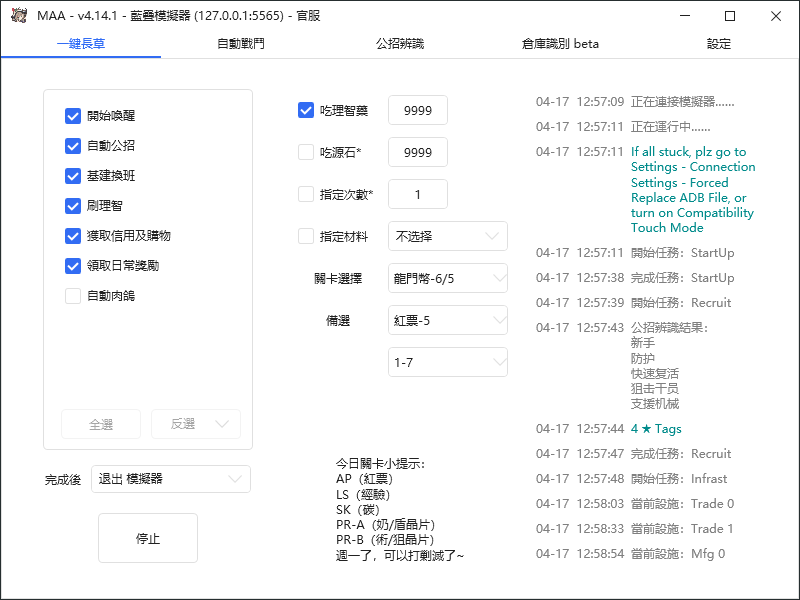Viewport: 800px width, 600px height.
Task: Toggle the 吃理智藥 checkbox
Action: [x=306, y=110]
